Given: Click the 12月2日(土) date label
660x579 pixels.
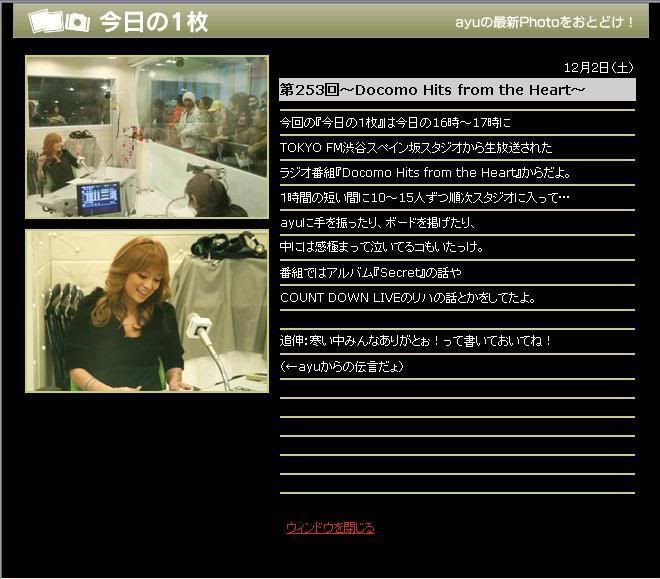Looking at the screenshot, I should click(x=598, y=68).
